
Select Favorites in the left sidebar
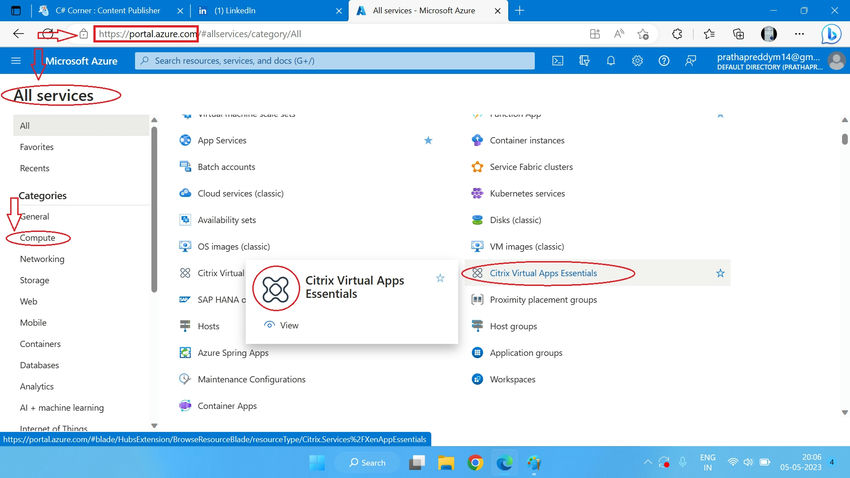36,147
